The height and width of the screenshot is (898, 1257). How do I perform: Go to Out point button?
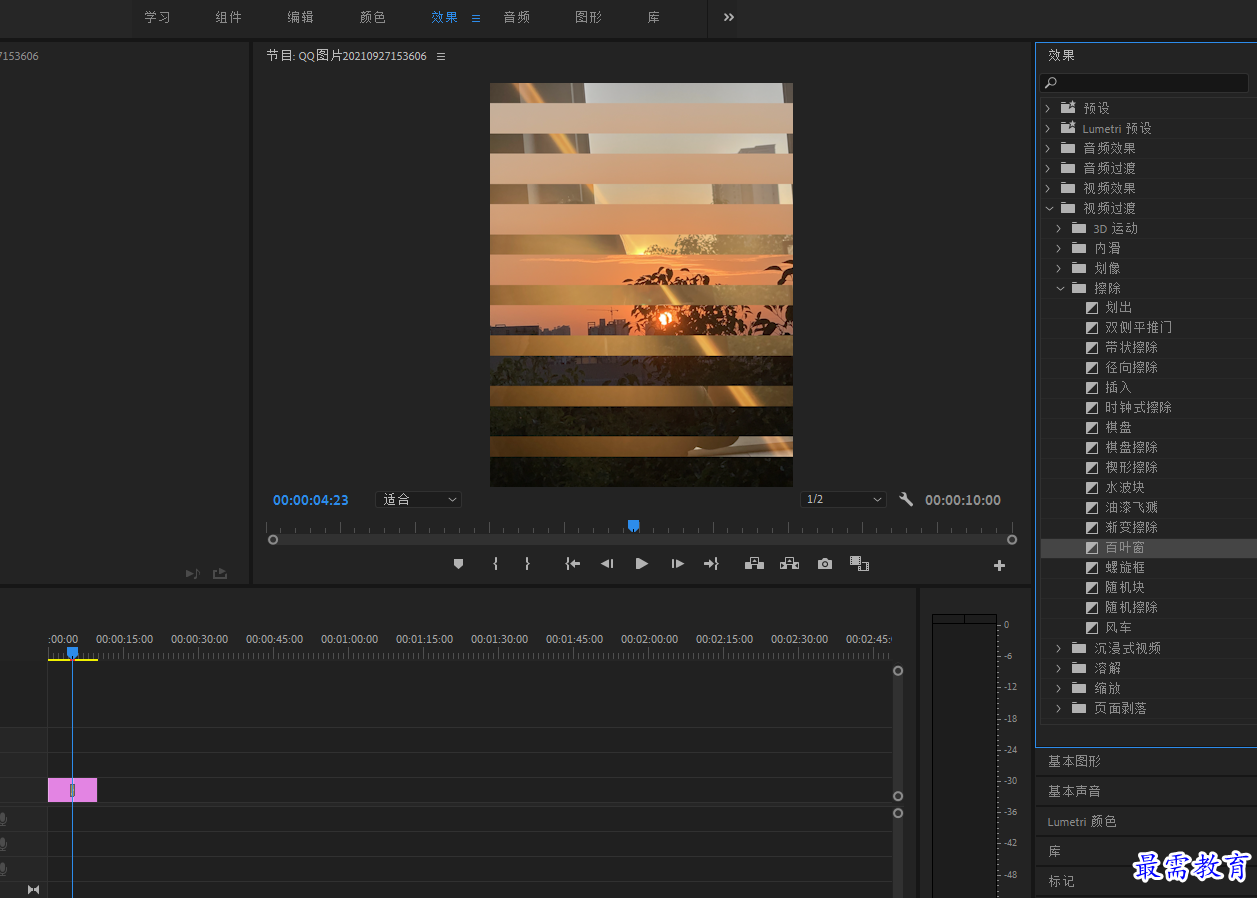[711, 564]
